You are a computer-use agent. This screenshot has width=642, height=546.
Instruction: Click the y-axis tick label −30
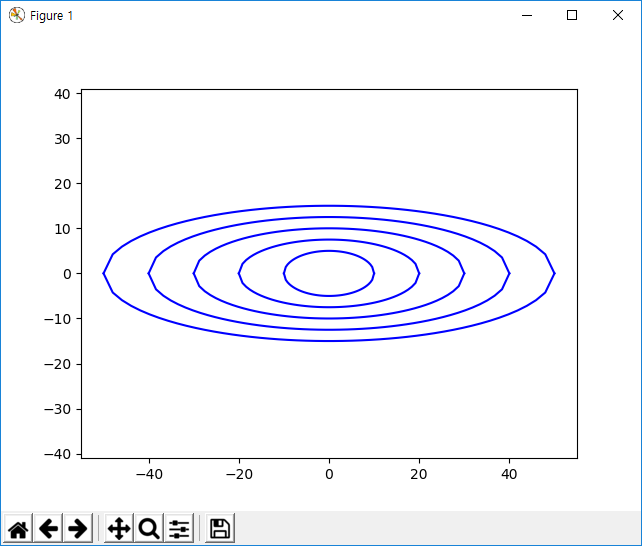click(57, 409)
